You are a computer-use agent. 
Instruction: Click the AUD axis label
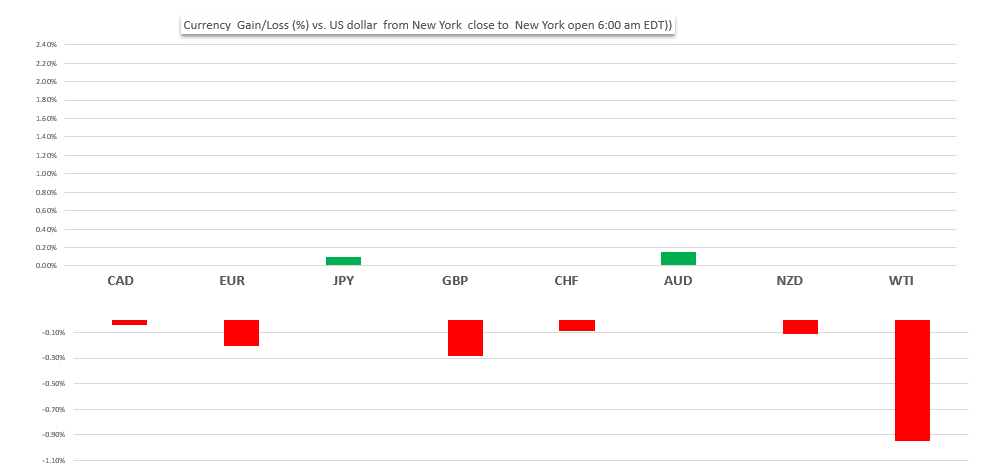(678, 281)
